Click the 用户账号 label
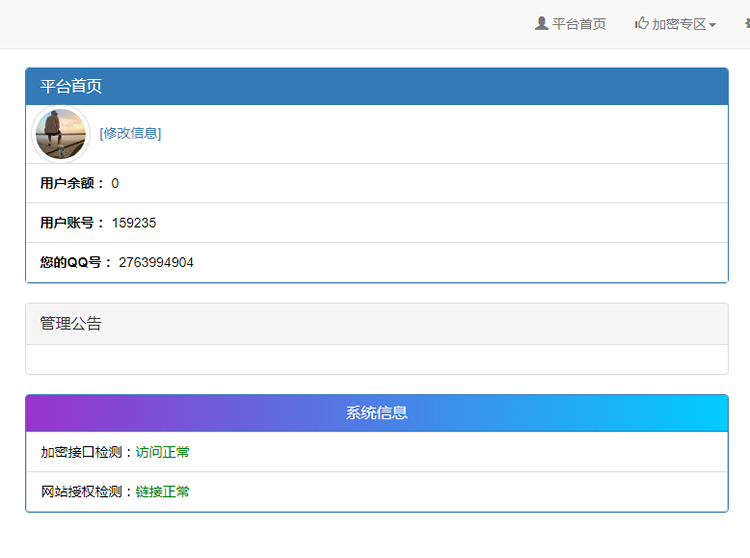Image resolution: width=750 pixels, height=558 pixels. pyautogui.click(x=72, y=223)
